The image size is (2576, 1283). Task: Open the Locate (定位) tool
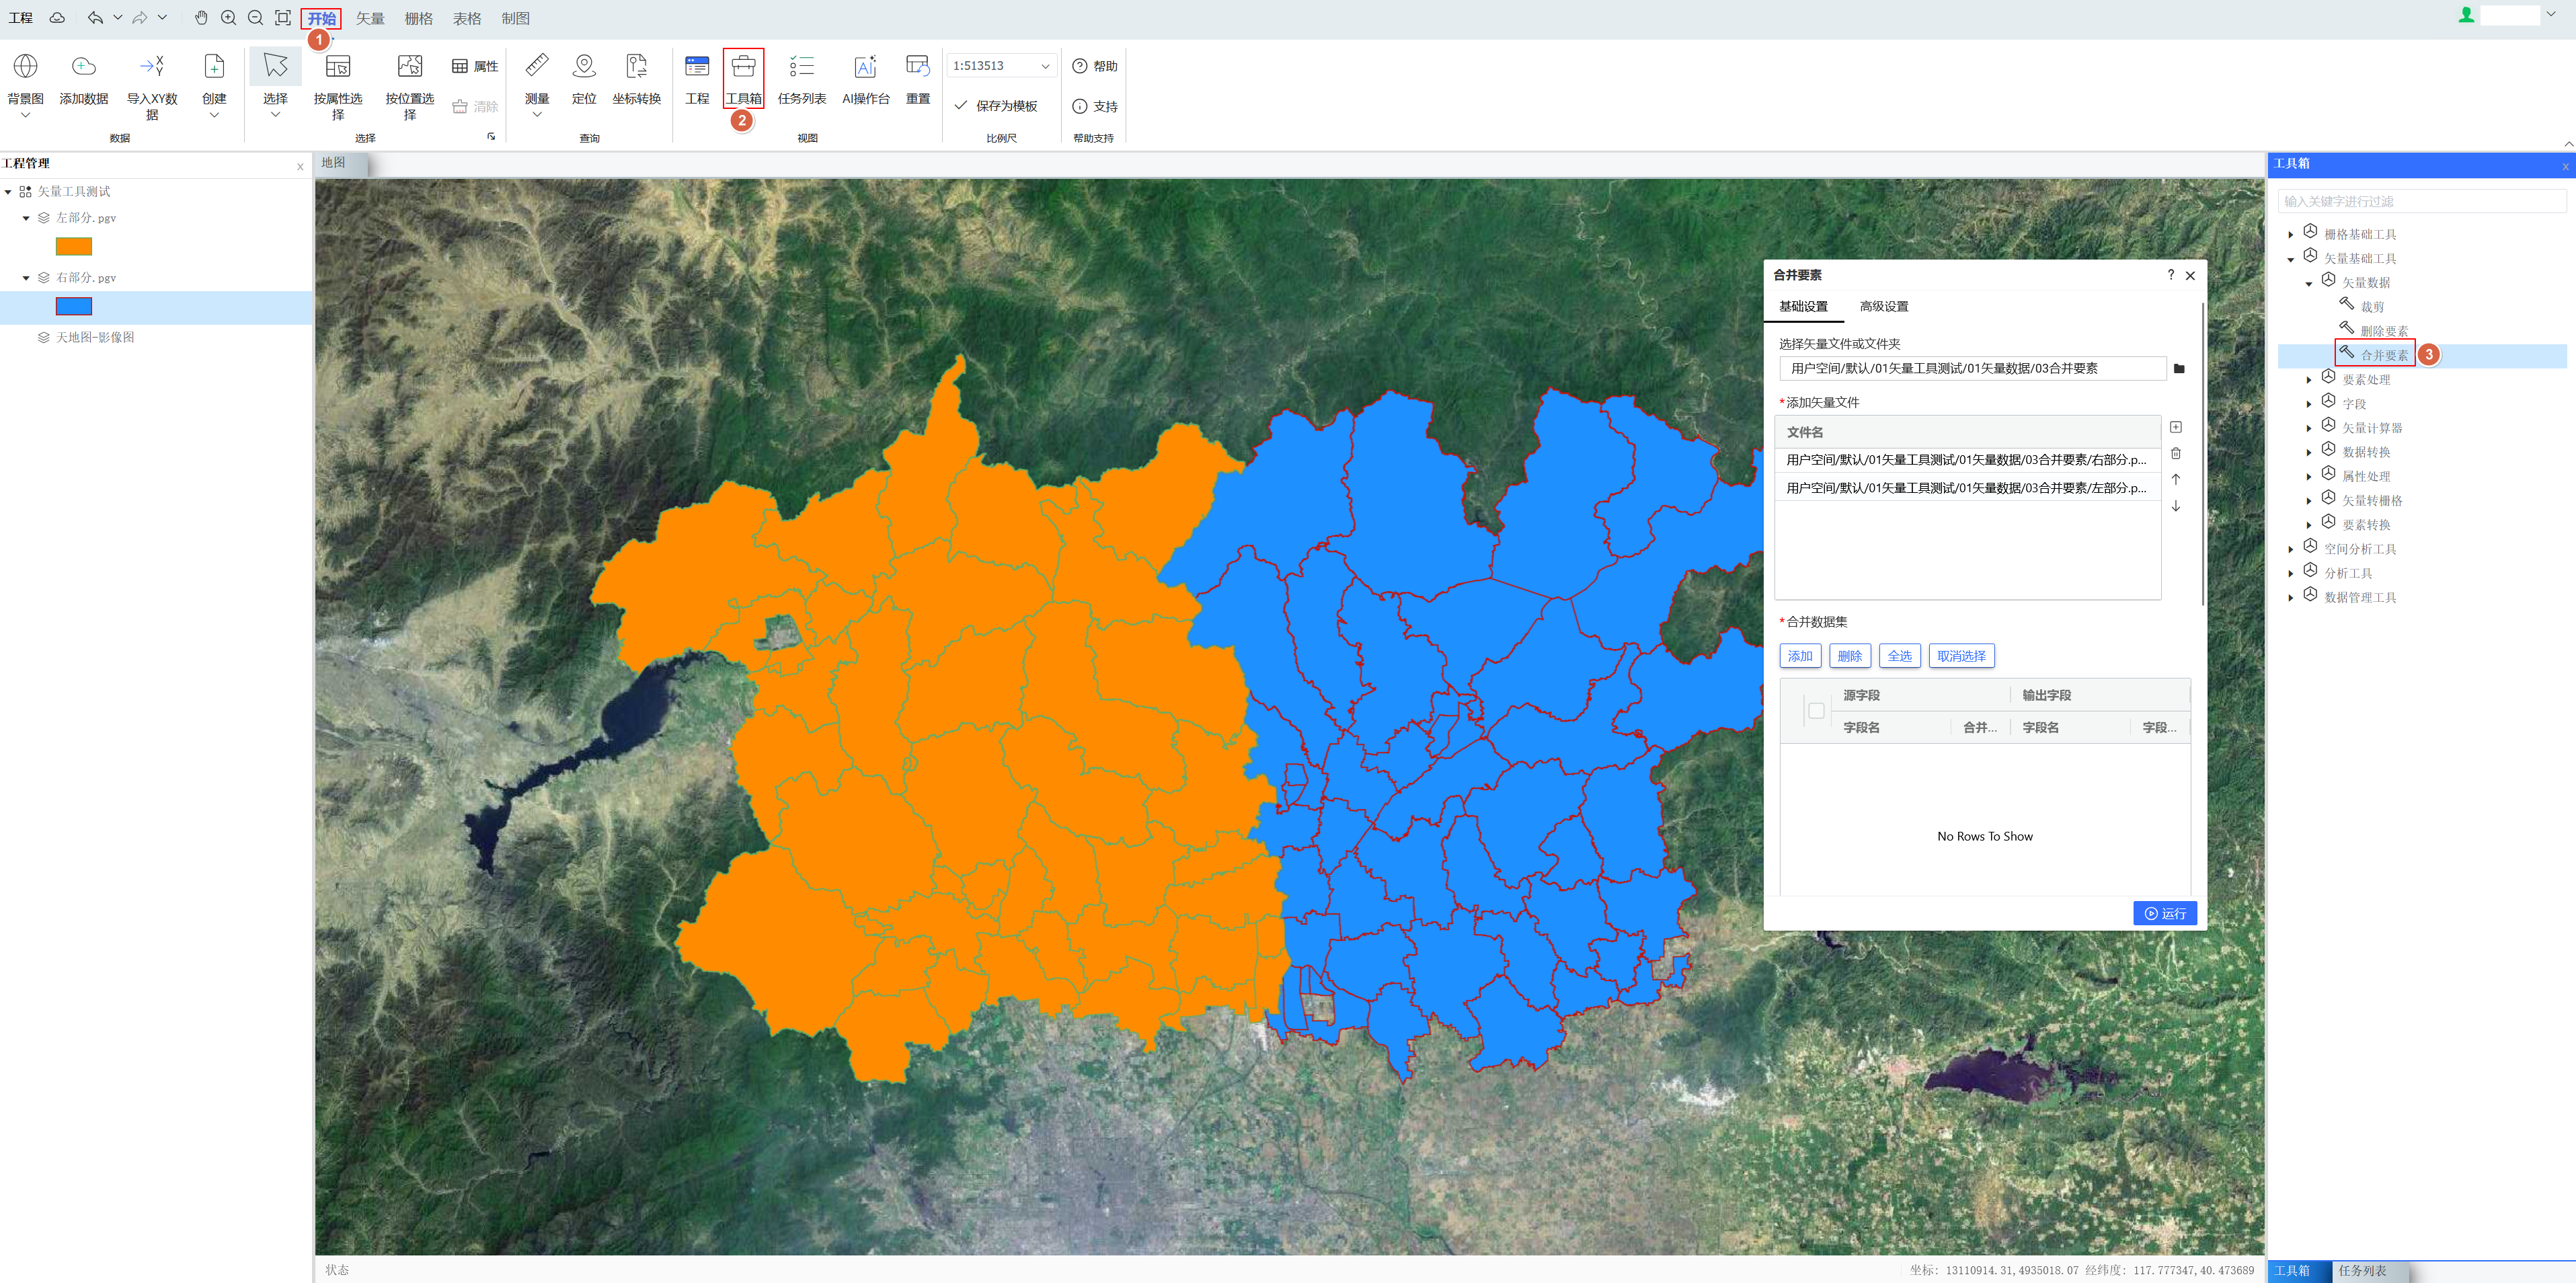coord(584,67)
